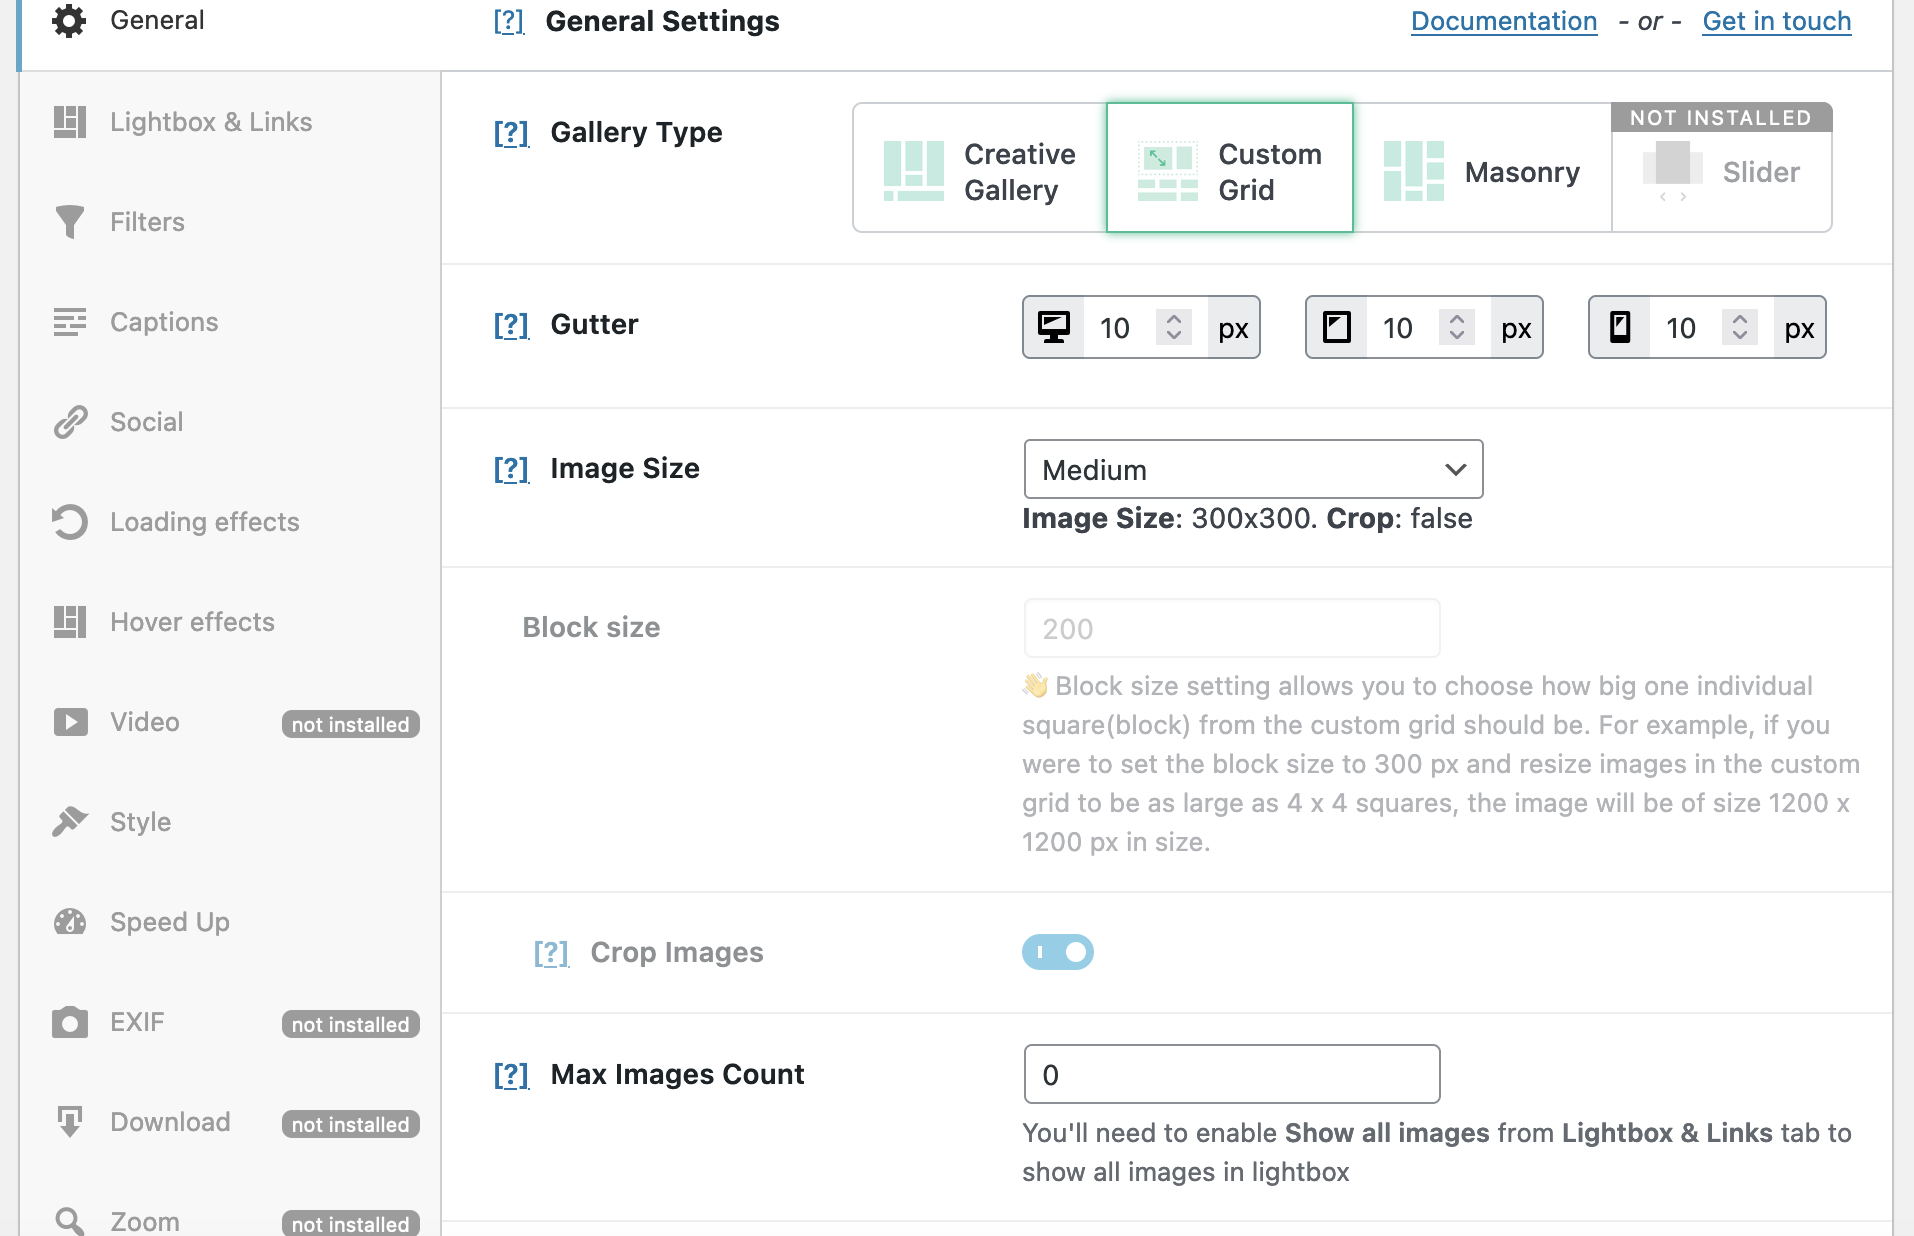The image size is (1914, 1236).
Task: Click the Social link chain icon
Action: click(70, 422)
